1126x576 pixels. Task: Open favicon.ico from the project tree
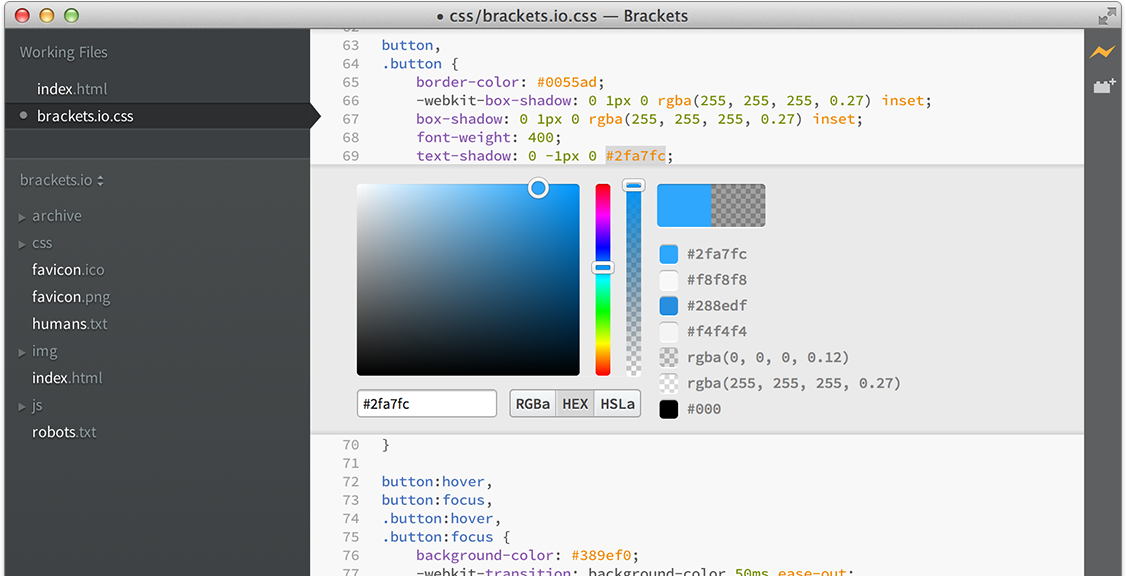(68, 270)
